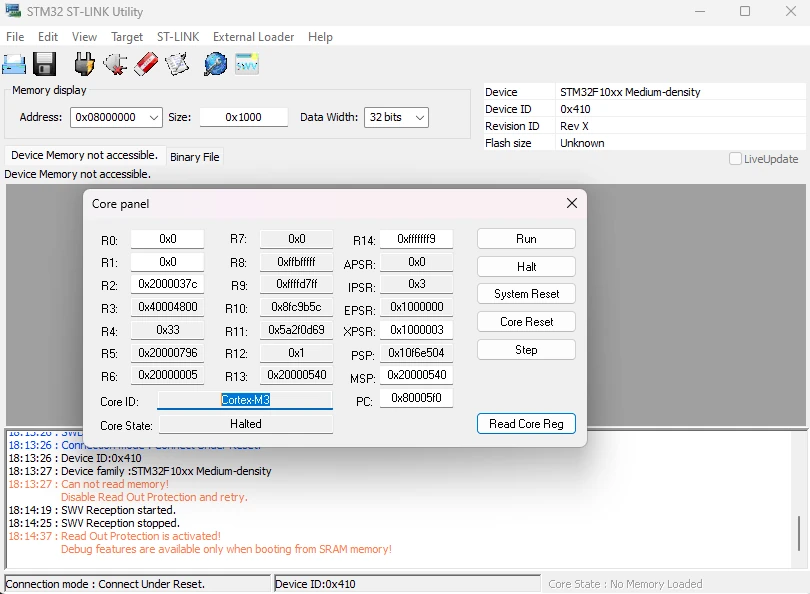Click the R8 field showing 0xffbfffff
Viewport: 810px width, 594px height.
tap(297, 262)
